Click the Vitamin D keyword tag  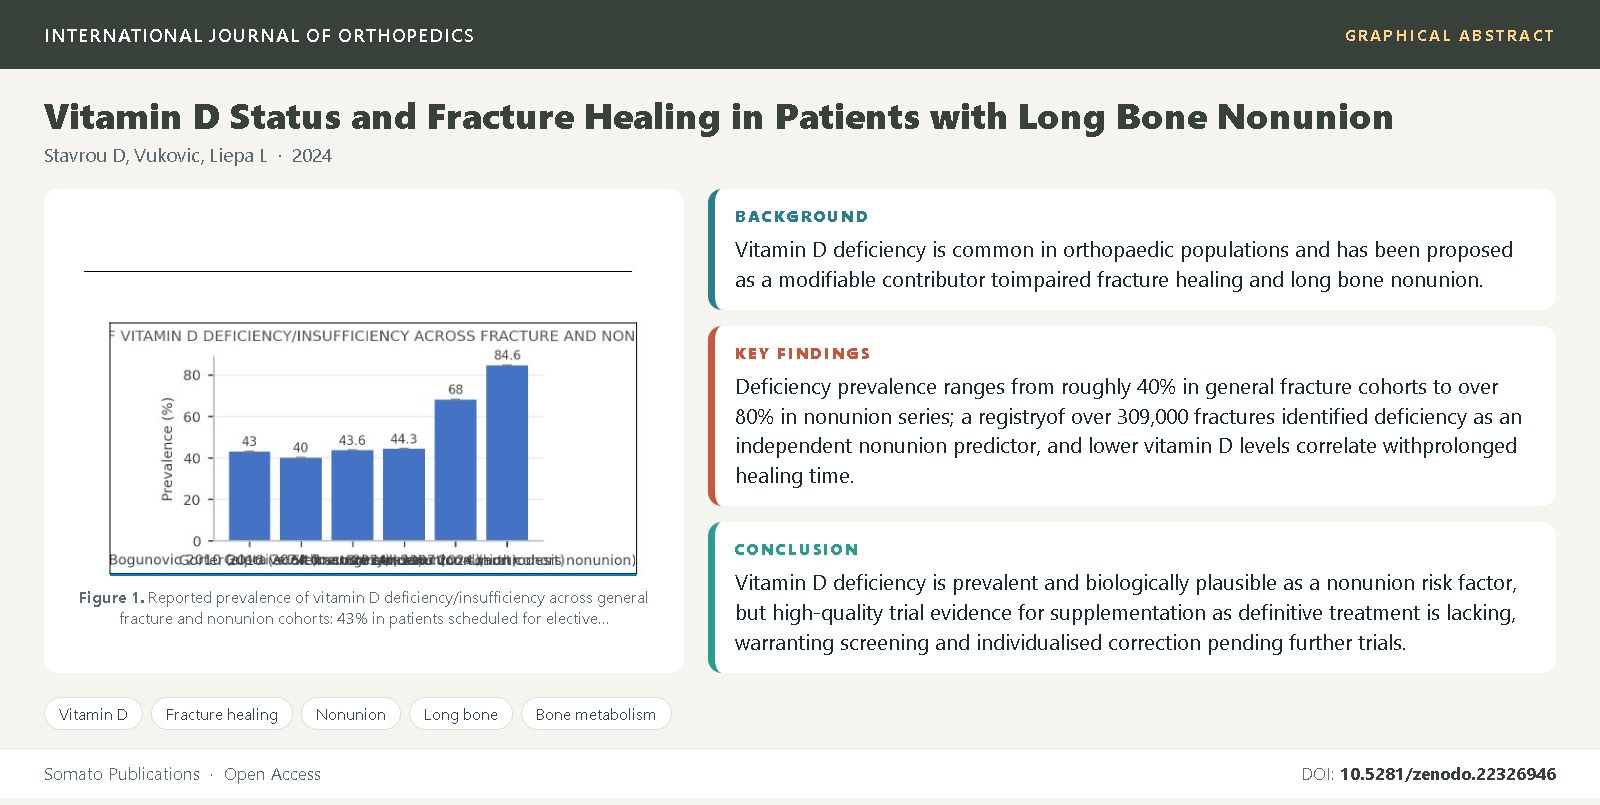click(93, 714)
